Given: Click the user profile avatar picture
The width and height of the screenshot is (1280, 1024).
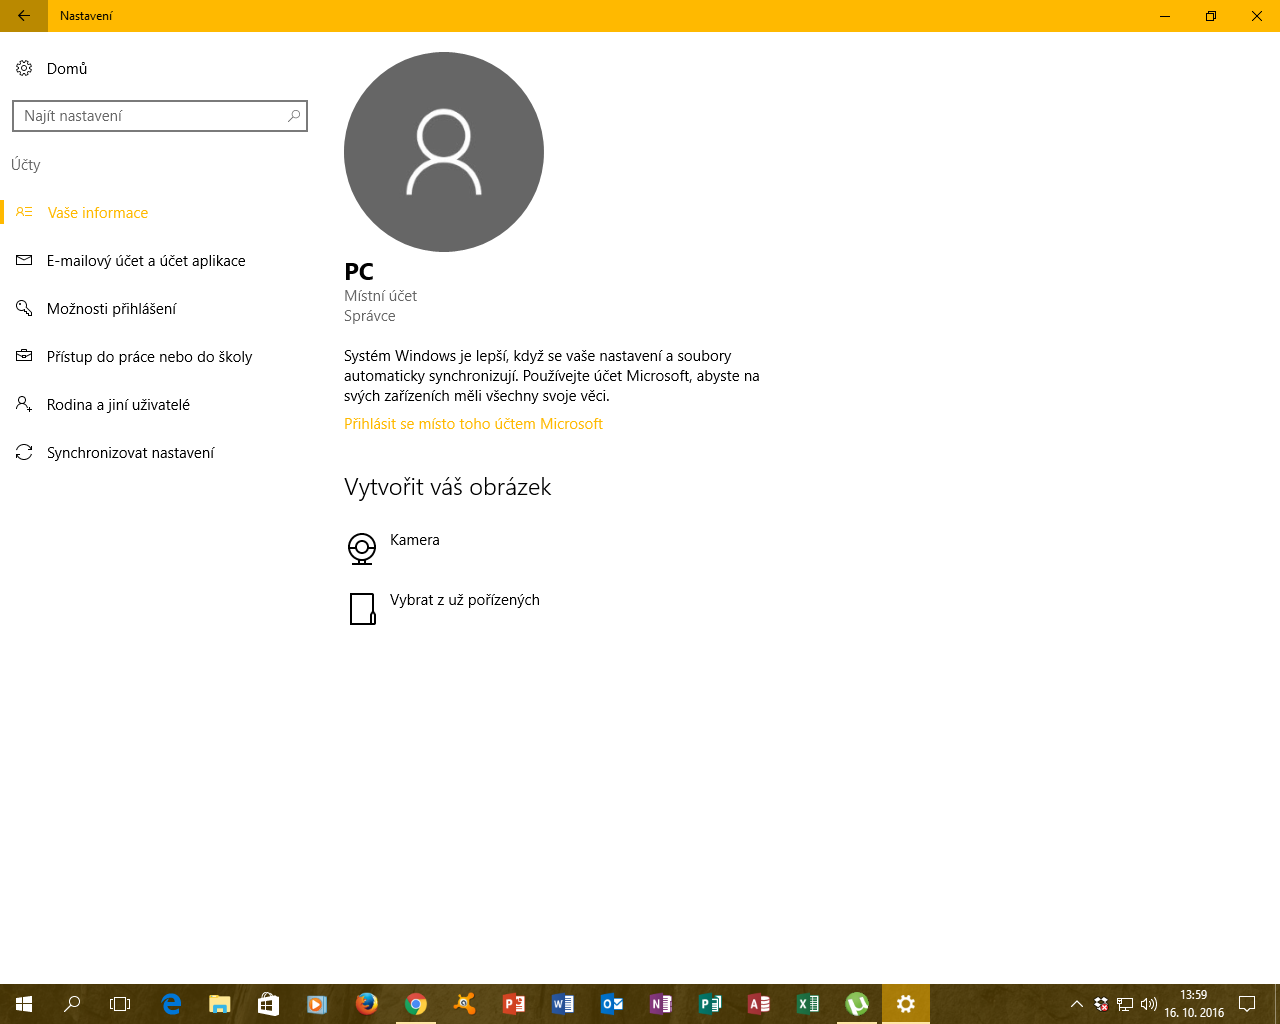Looking at the screenshot, I should (444, 152).
